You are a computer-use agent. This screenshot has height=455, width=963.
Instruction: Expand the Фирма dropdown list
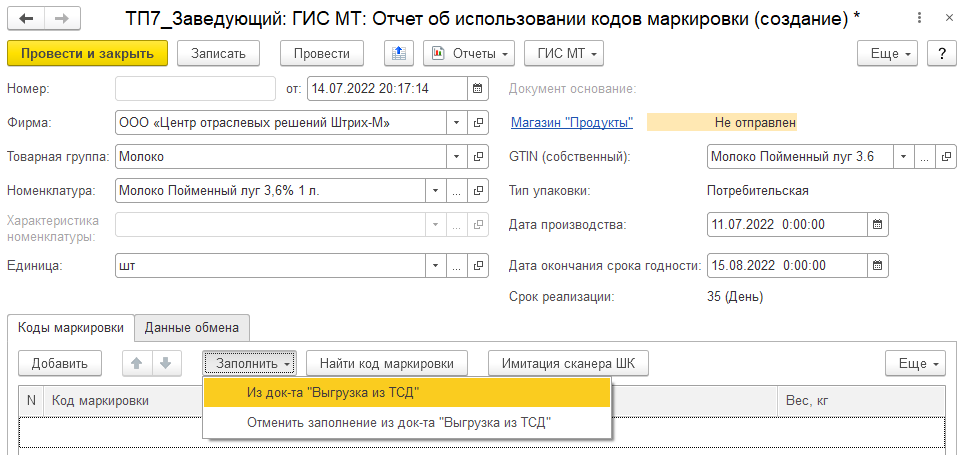coord(456,123)
